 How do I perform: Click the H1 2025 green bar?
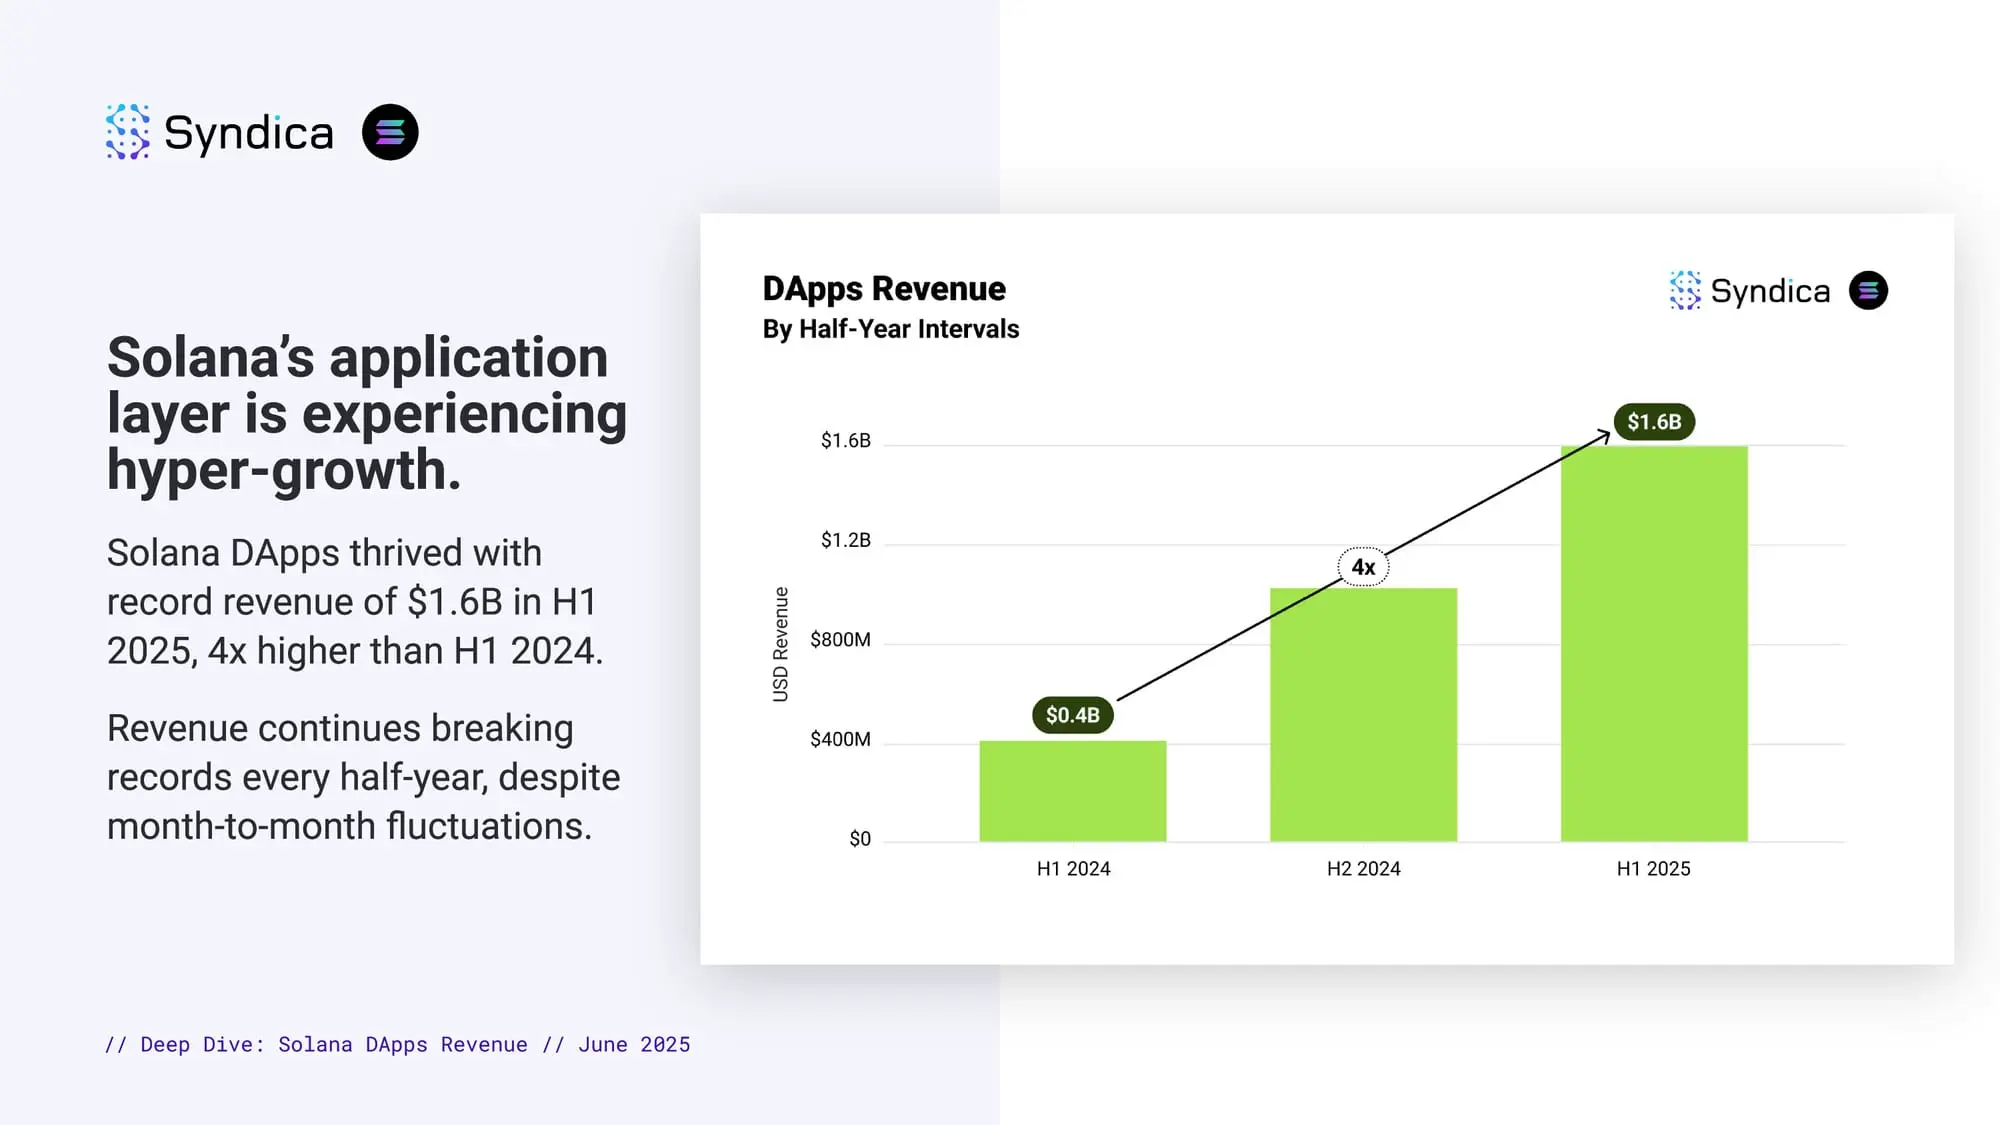[1654, 643]
